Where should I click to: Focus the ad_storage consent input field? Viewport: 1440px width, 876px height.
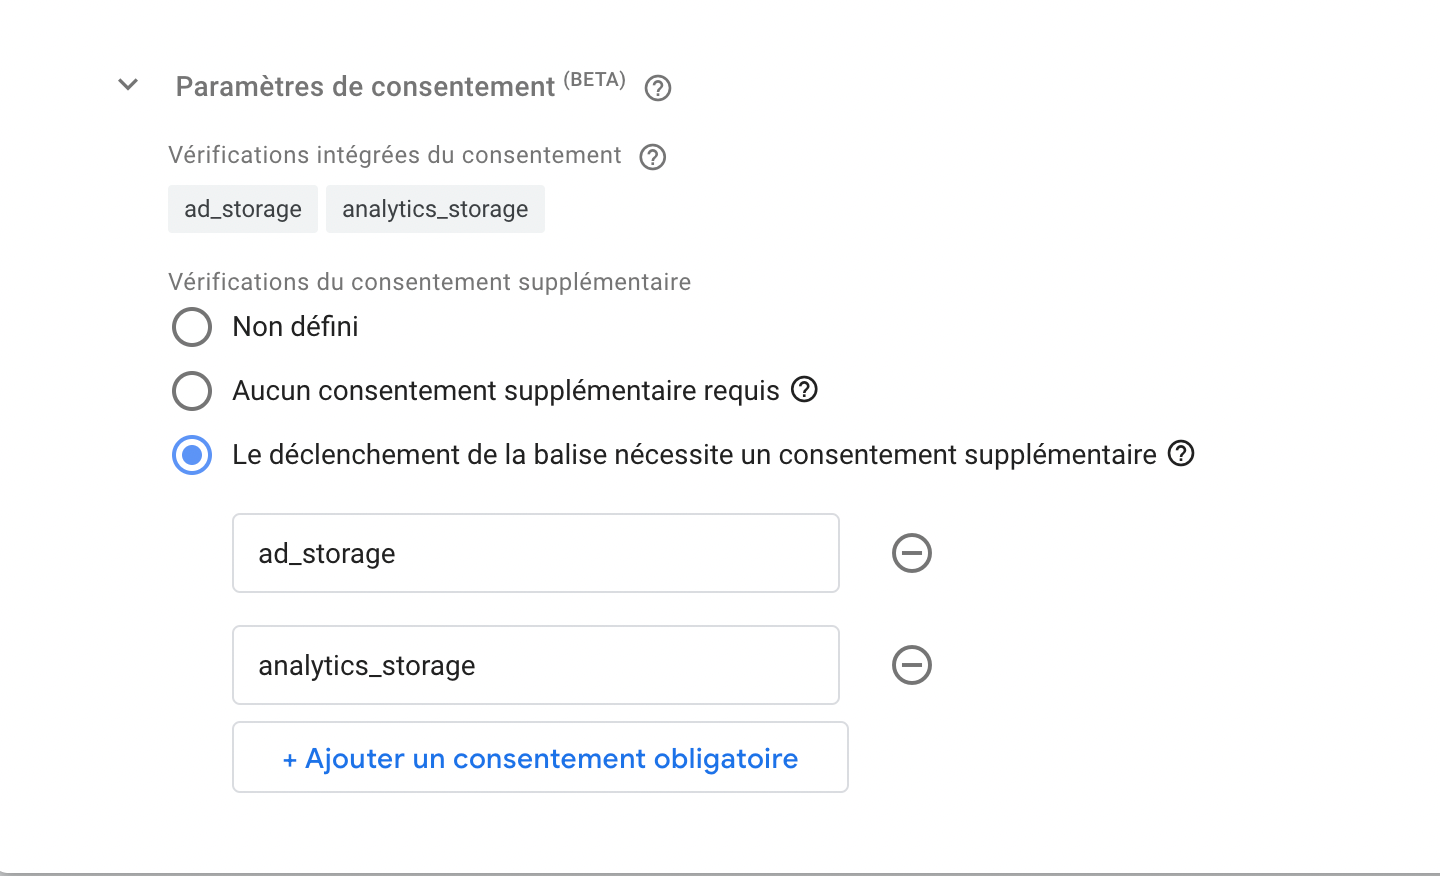point(536,553)
